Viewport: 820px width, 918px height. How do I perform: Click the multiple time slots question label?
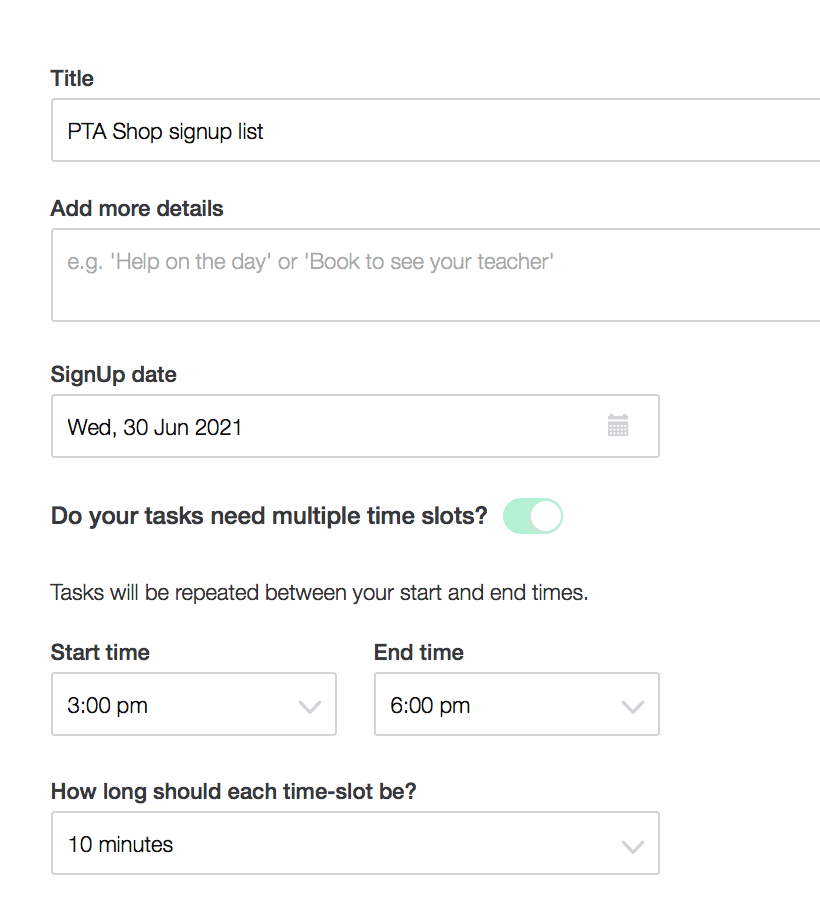(x=269, y=516)
